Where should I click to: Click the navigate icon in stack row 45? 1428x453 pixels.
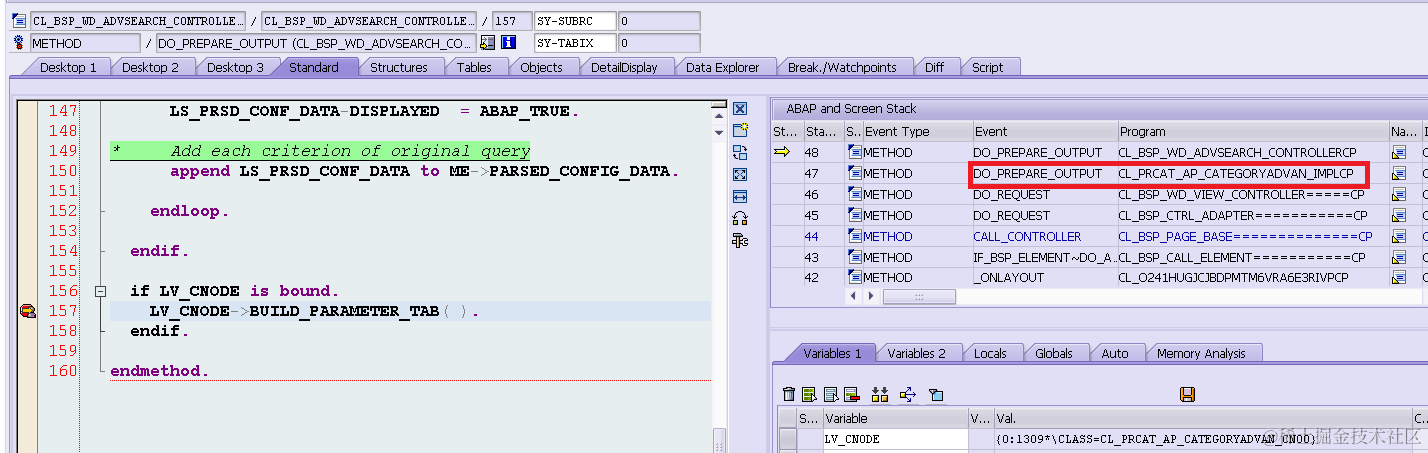[1399, 215]
